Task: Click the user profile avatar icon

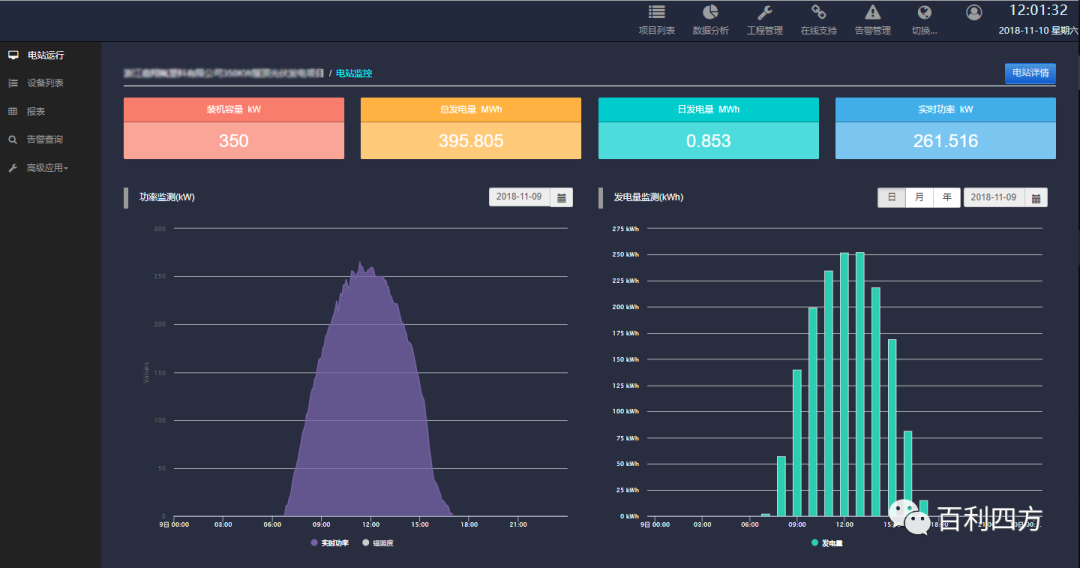Action: [973, 13]
